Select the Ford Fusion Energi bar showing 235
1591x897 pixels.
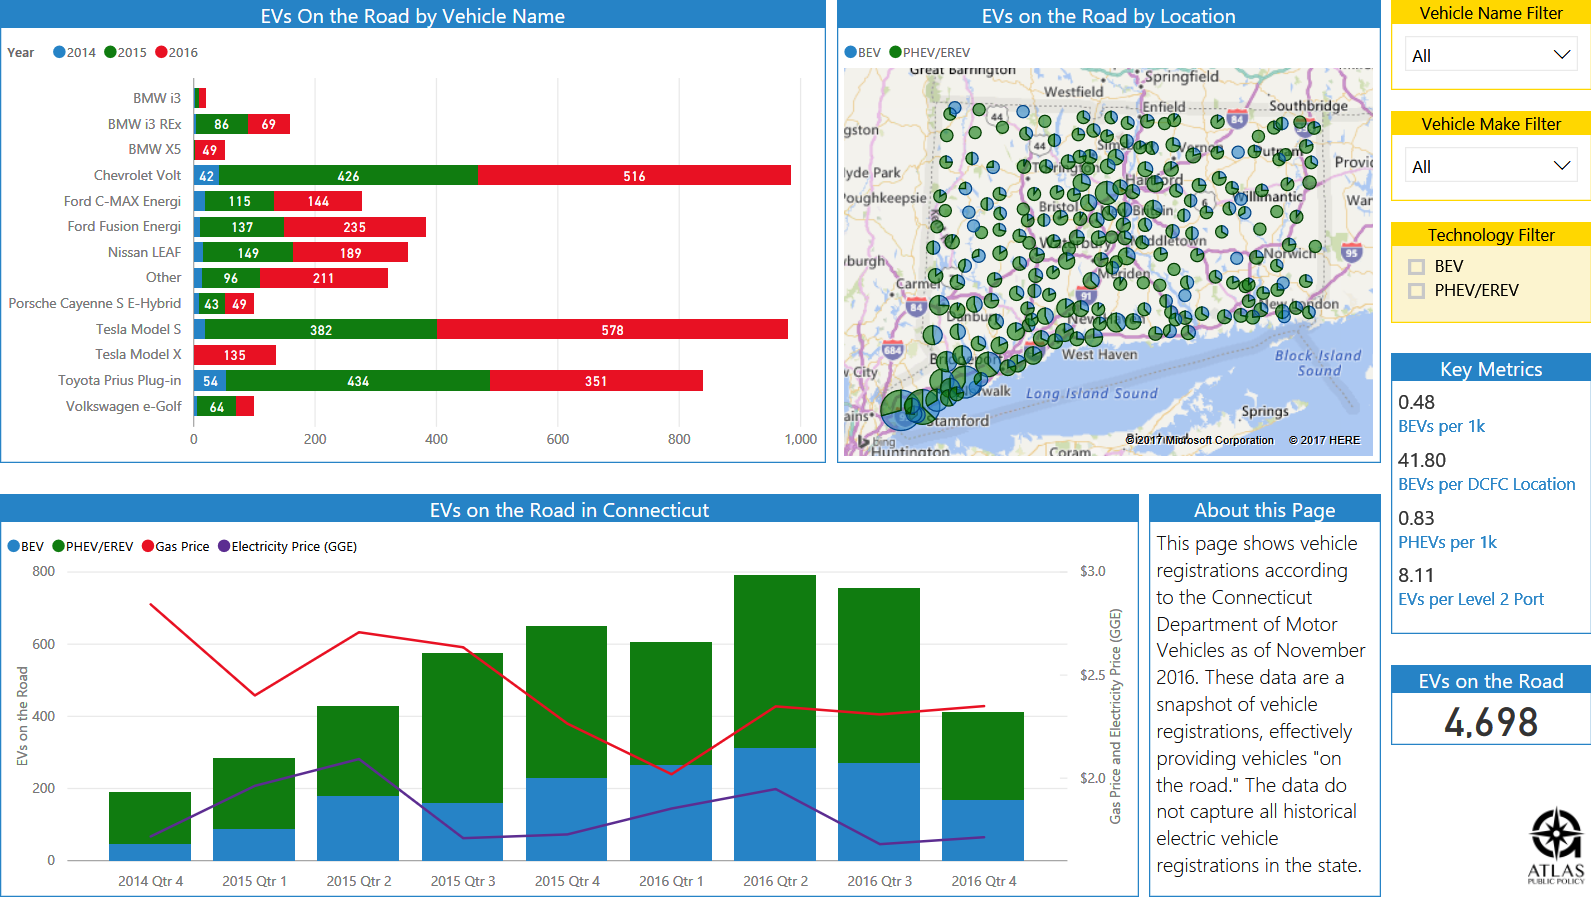[355, 227]
